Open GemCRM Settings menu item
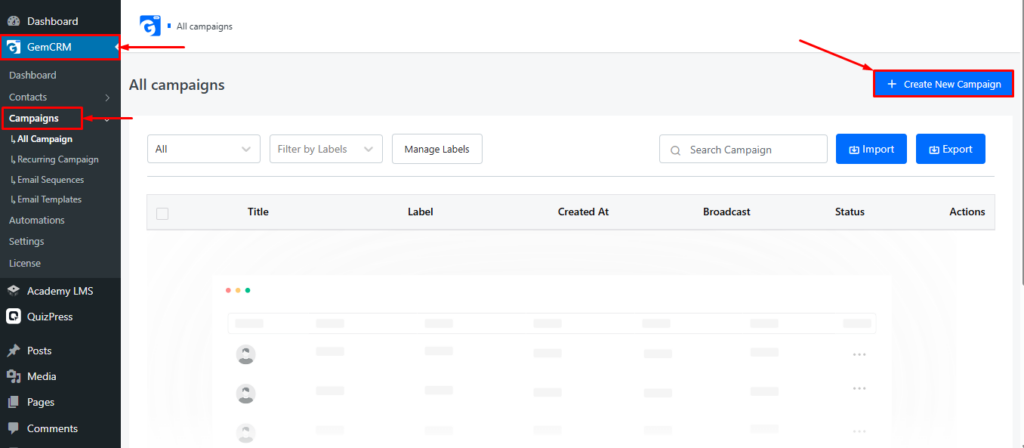 coord(27,242)
